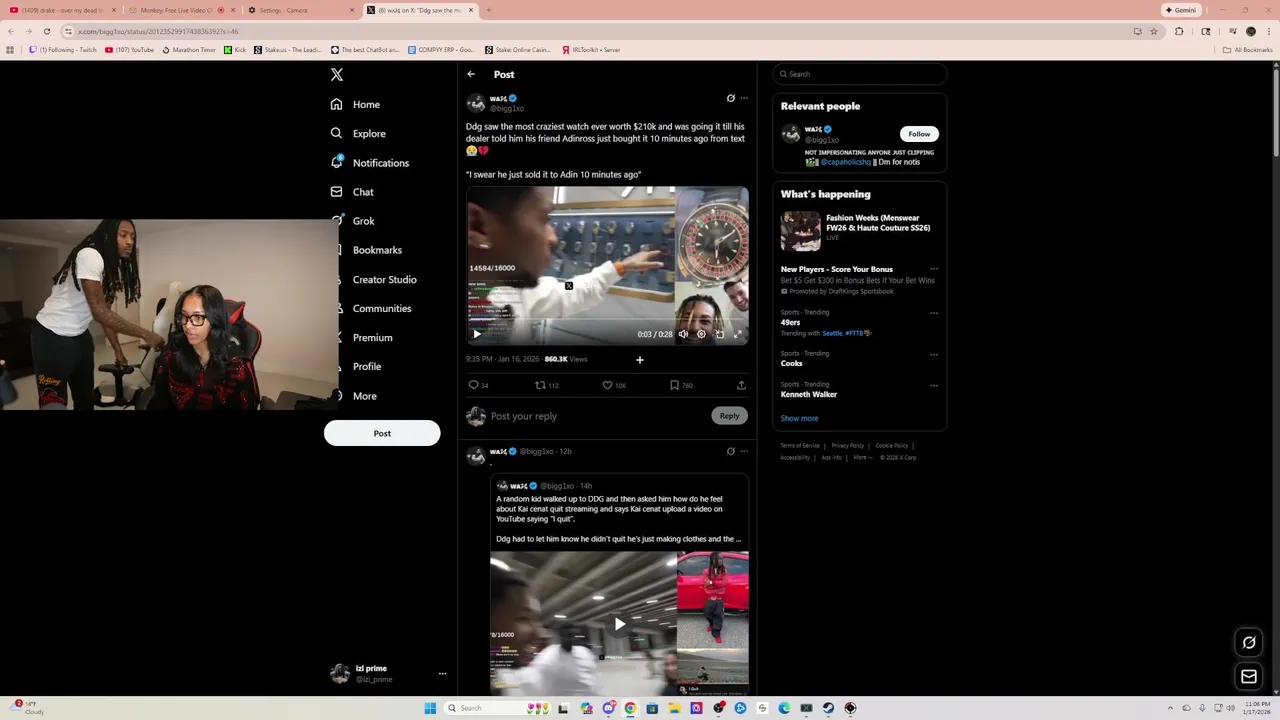Open Notifications in the sidebar

[x=381, y=163]
